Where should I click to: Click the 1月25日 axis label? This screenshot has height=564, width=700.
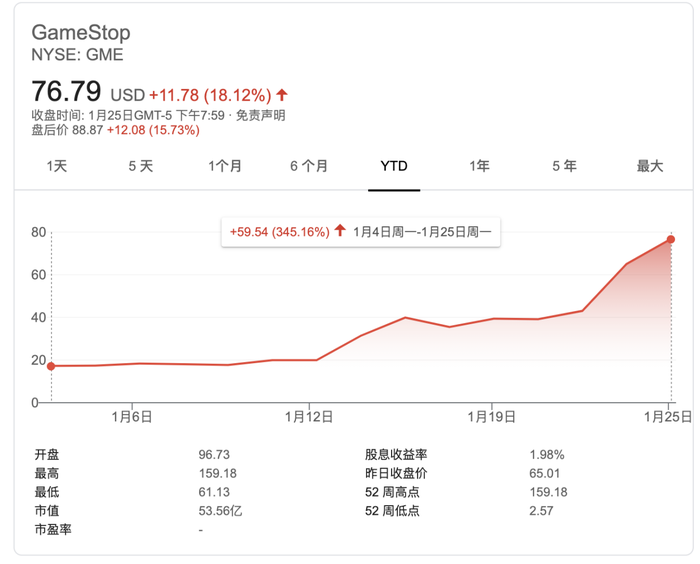(x=668, y=417)
